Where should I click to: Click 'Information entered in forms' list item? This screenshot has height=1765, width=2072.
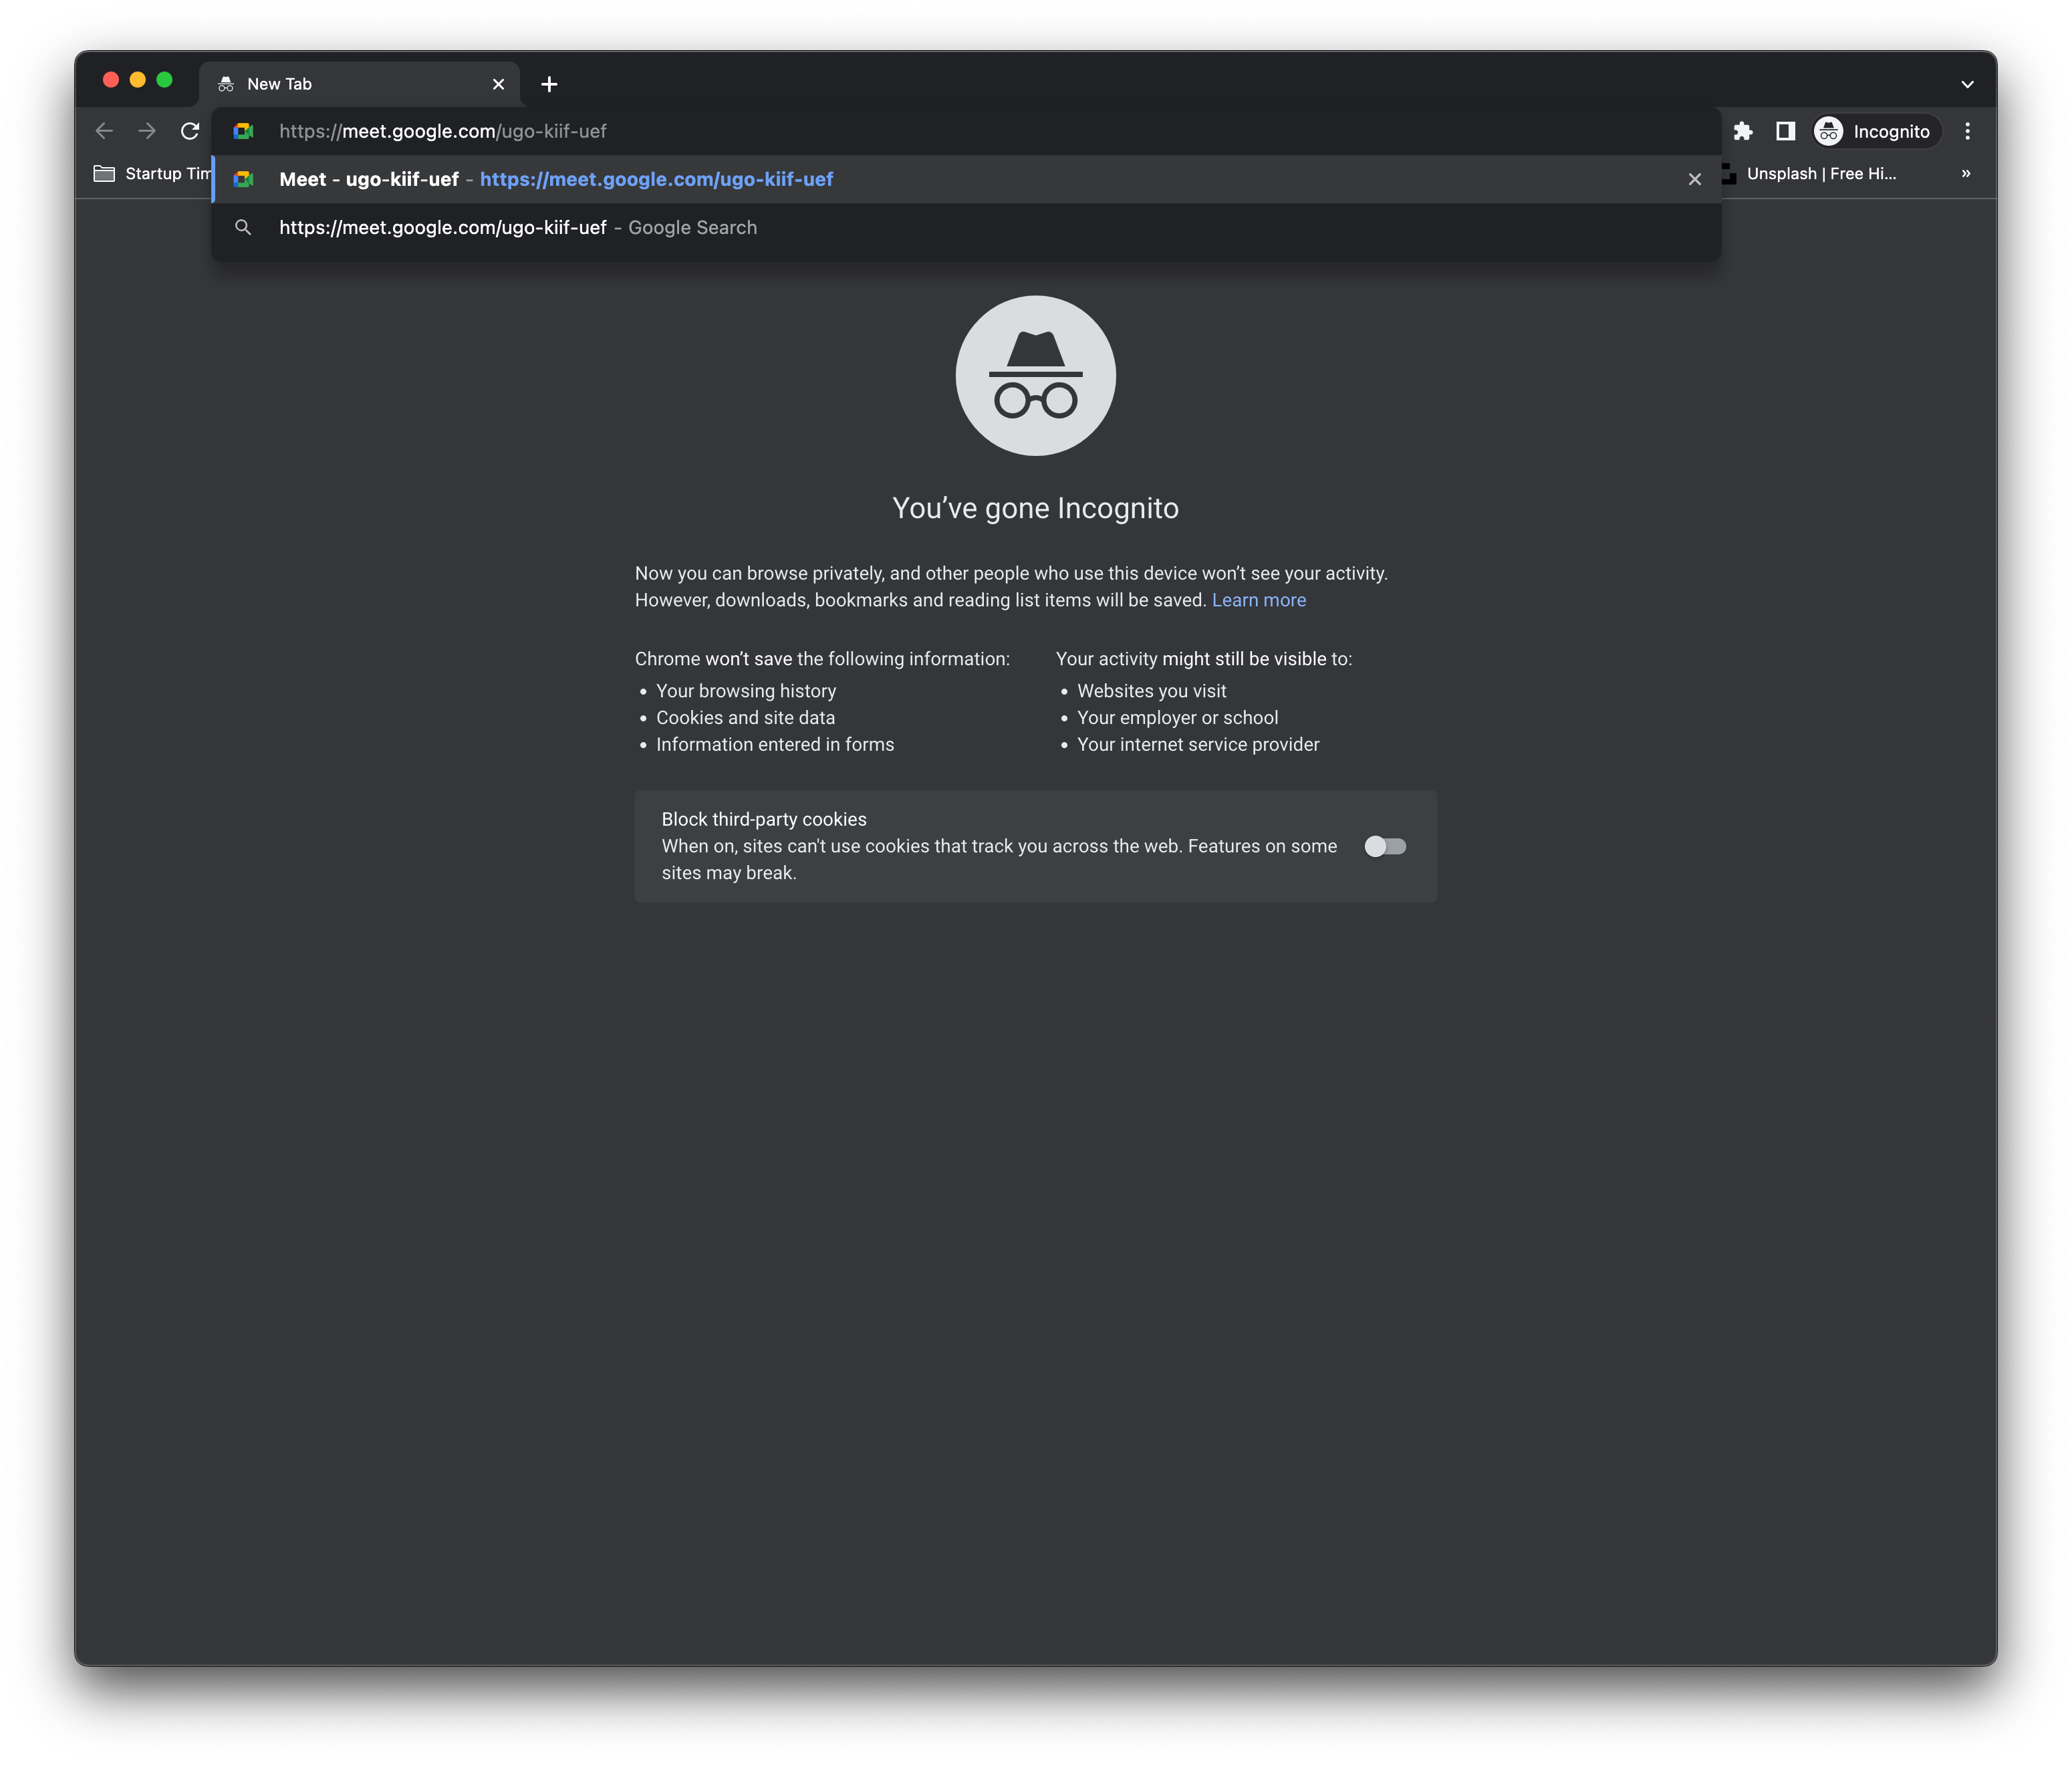point(775,744)
